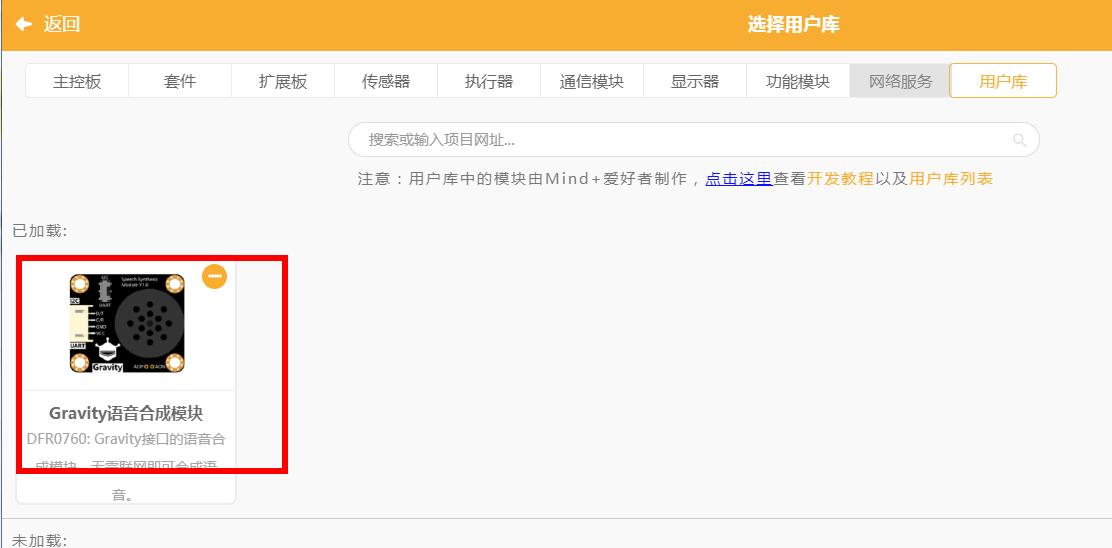Open the 用户库列表 link

950,179
